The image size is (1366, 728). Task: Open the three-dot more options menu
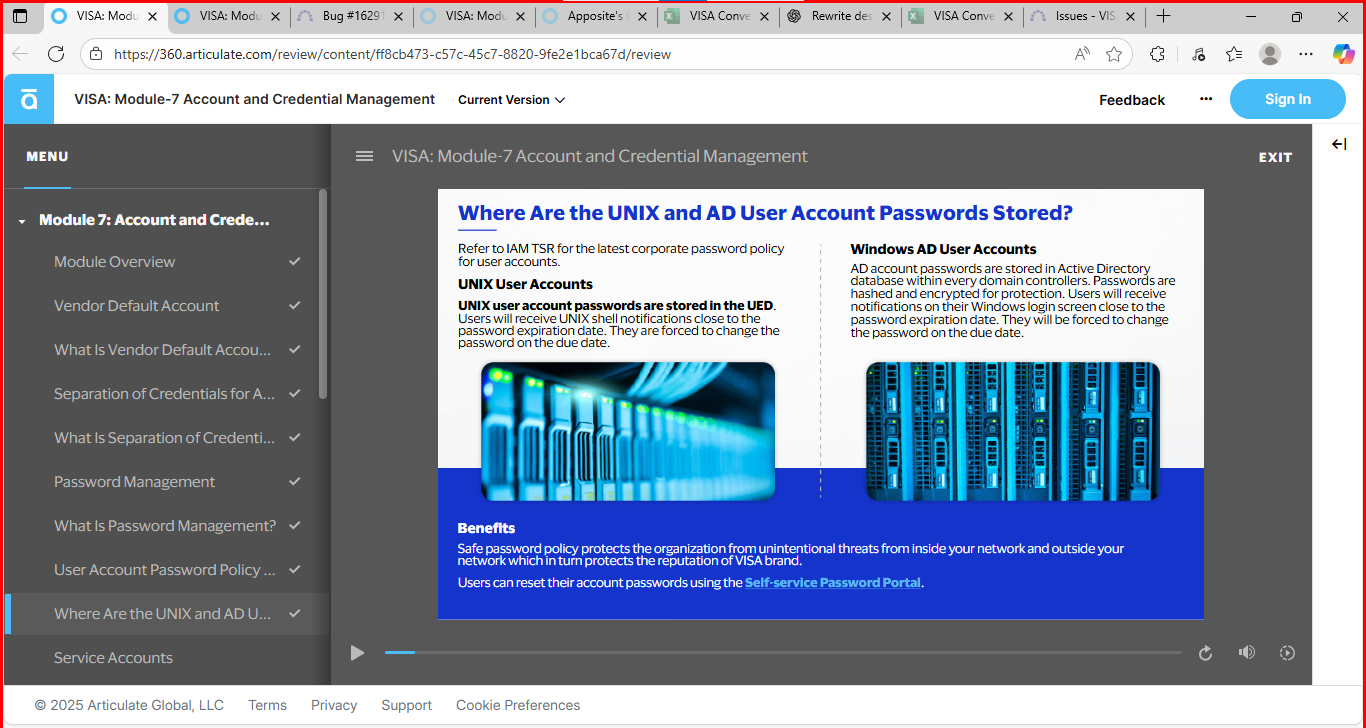(x=1206, y=99)
